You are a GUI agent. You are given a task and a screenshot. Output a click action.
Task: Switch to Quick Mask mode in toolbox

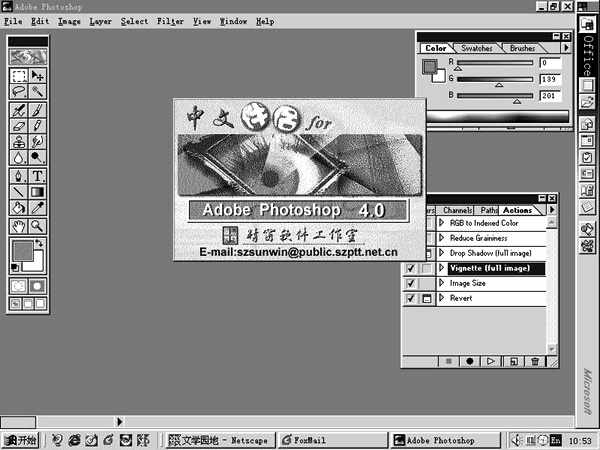click(x=37, y=286)
